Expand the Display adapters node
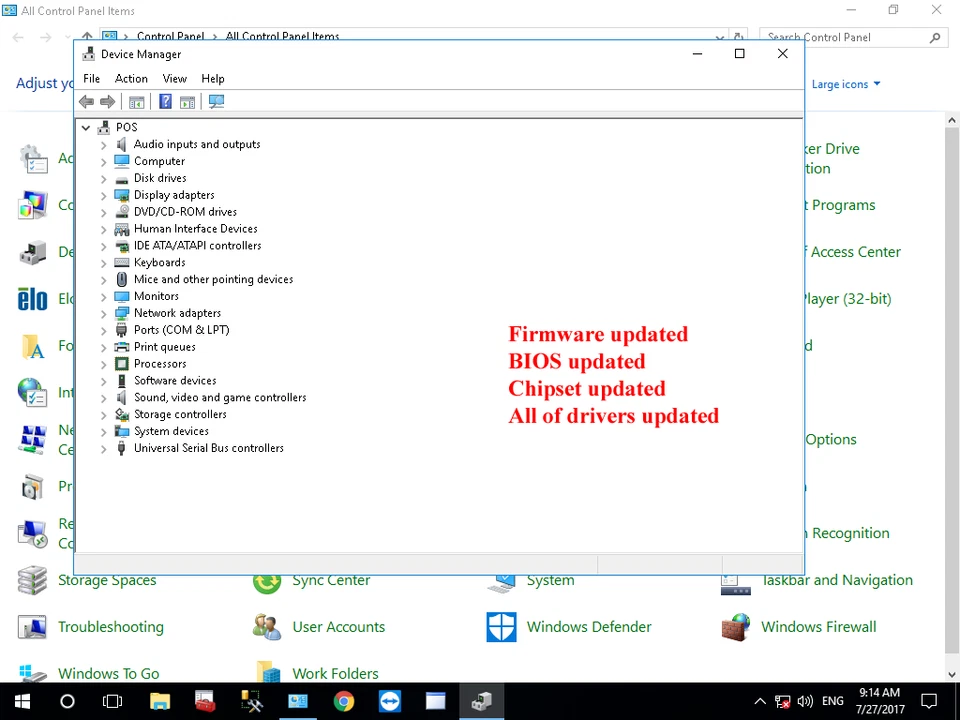 [x=103, y=195]
